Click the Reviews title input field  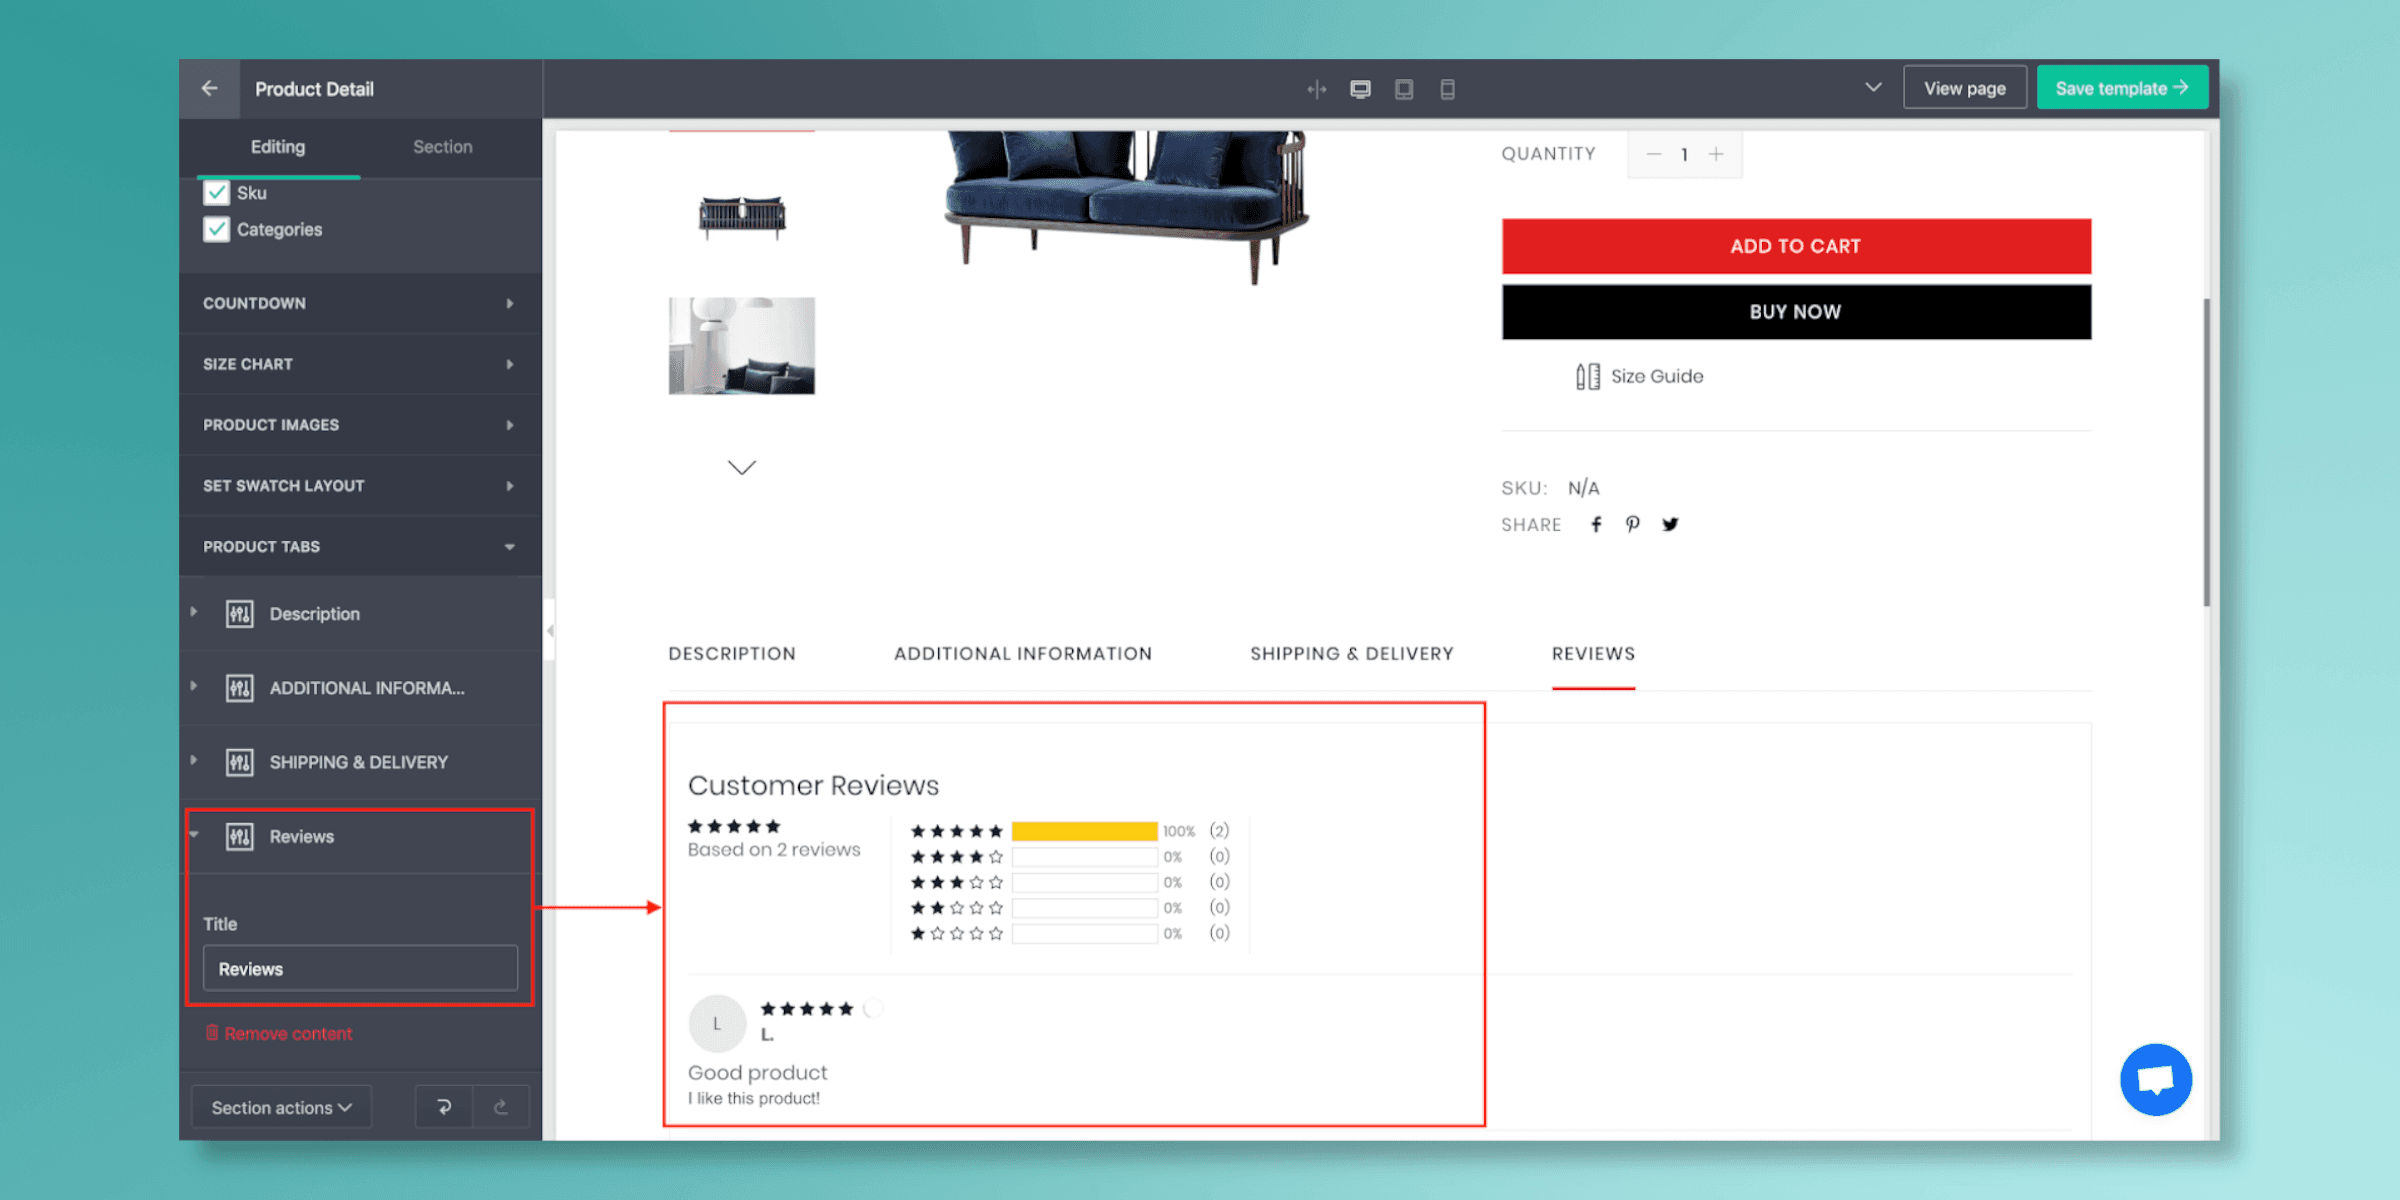pyautogui.click(x=360, y=969)
